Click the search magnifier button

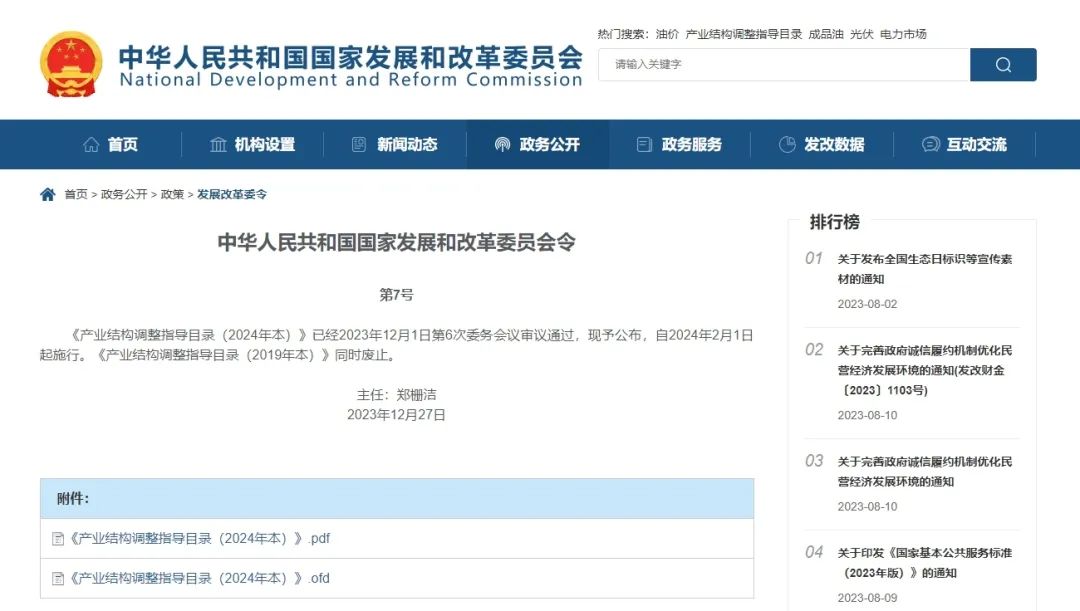1003,65
